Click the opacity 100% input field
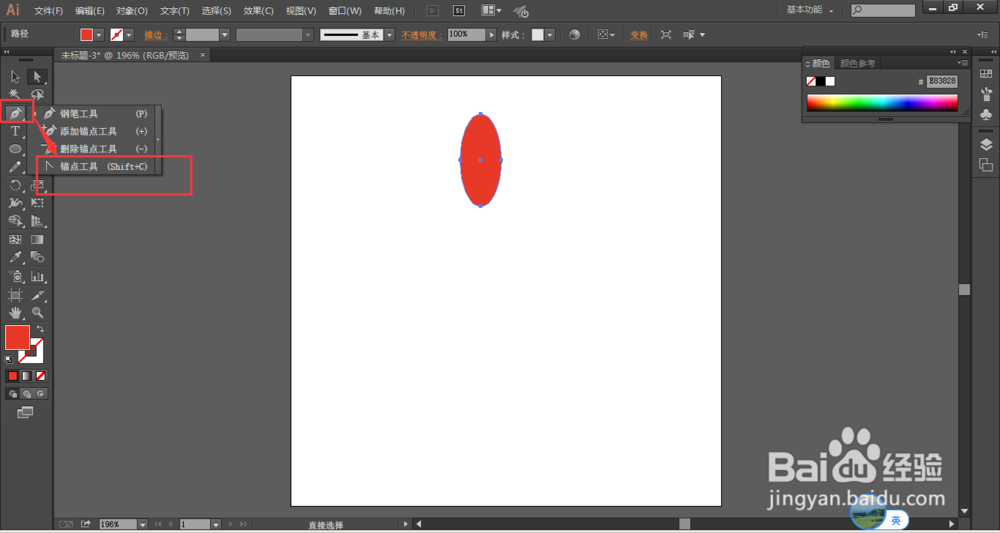The width and height of the screenshot is (1000, 533). click(x=466, y=35)
